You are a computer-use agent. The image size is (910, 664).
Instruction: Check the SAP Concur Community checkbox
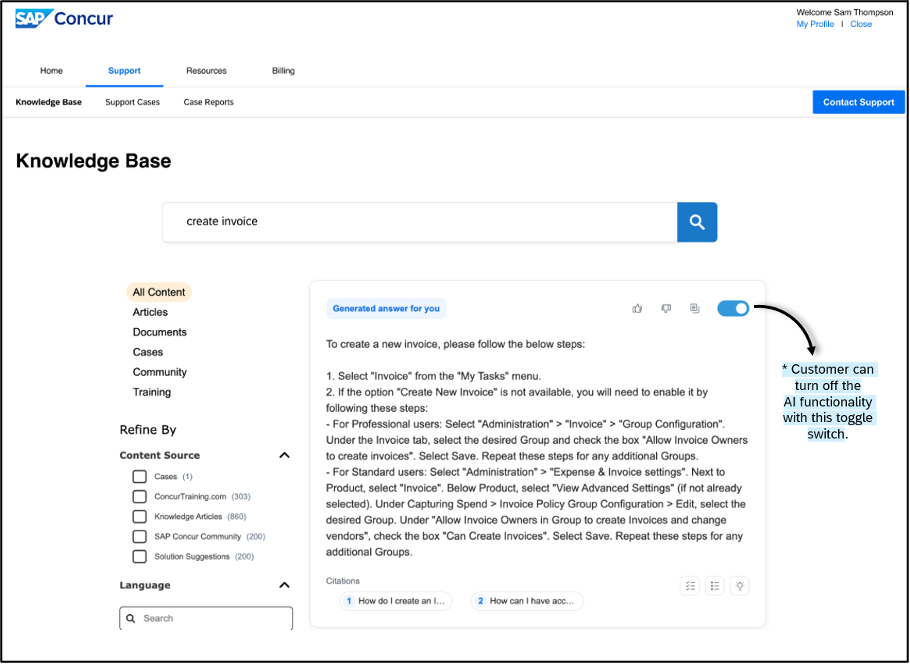tap(139, 536)
